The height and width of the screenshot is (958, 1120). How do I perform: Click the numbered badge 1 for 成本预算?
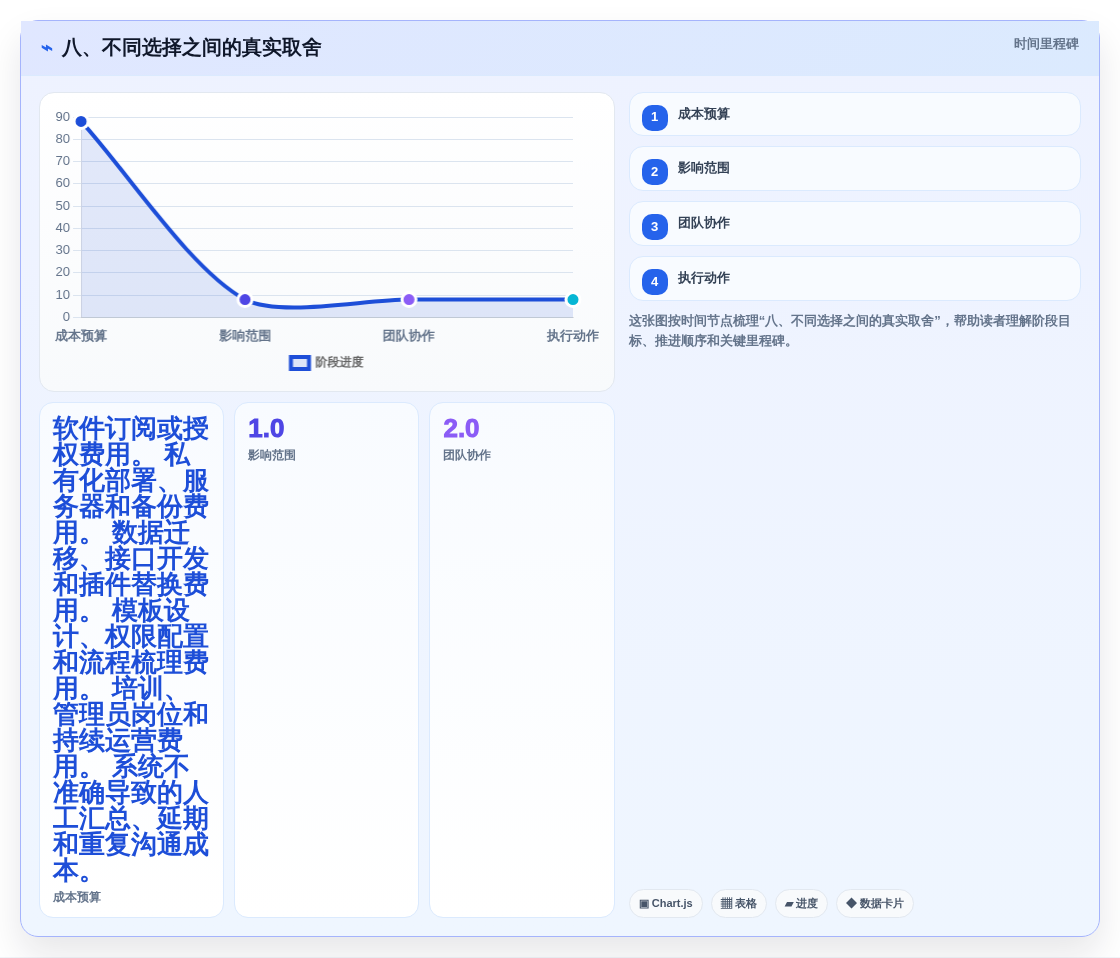pos(654,117)
